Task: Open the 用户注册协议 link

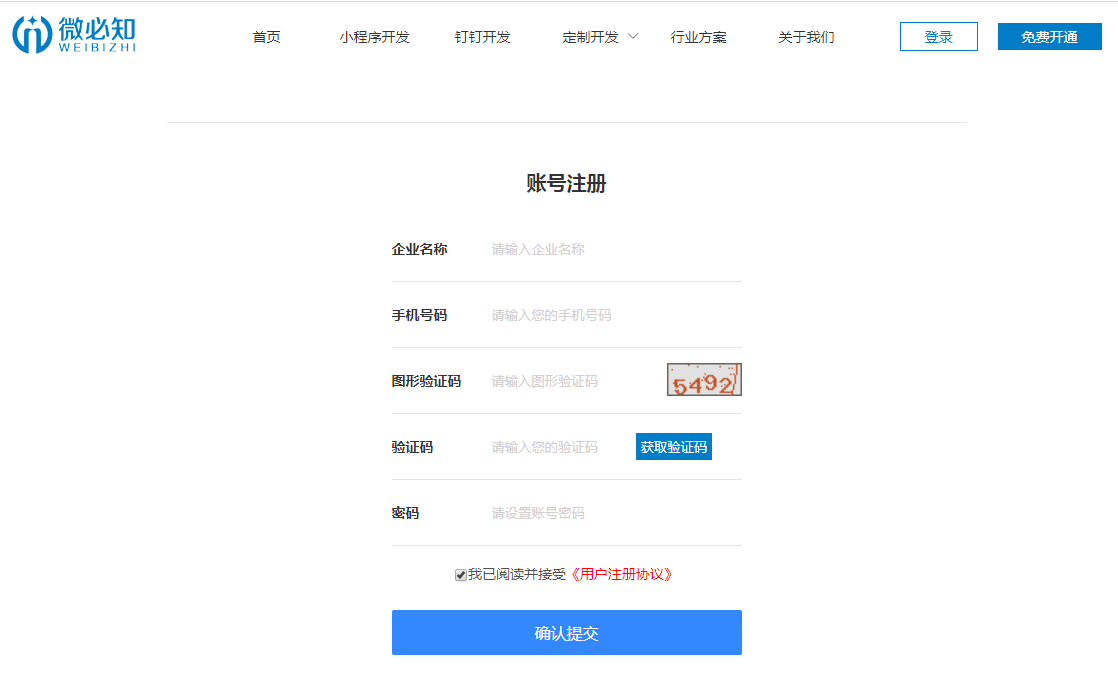Action: point(621,575)
